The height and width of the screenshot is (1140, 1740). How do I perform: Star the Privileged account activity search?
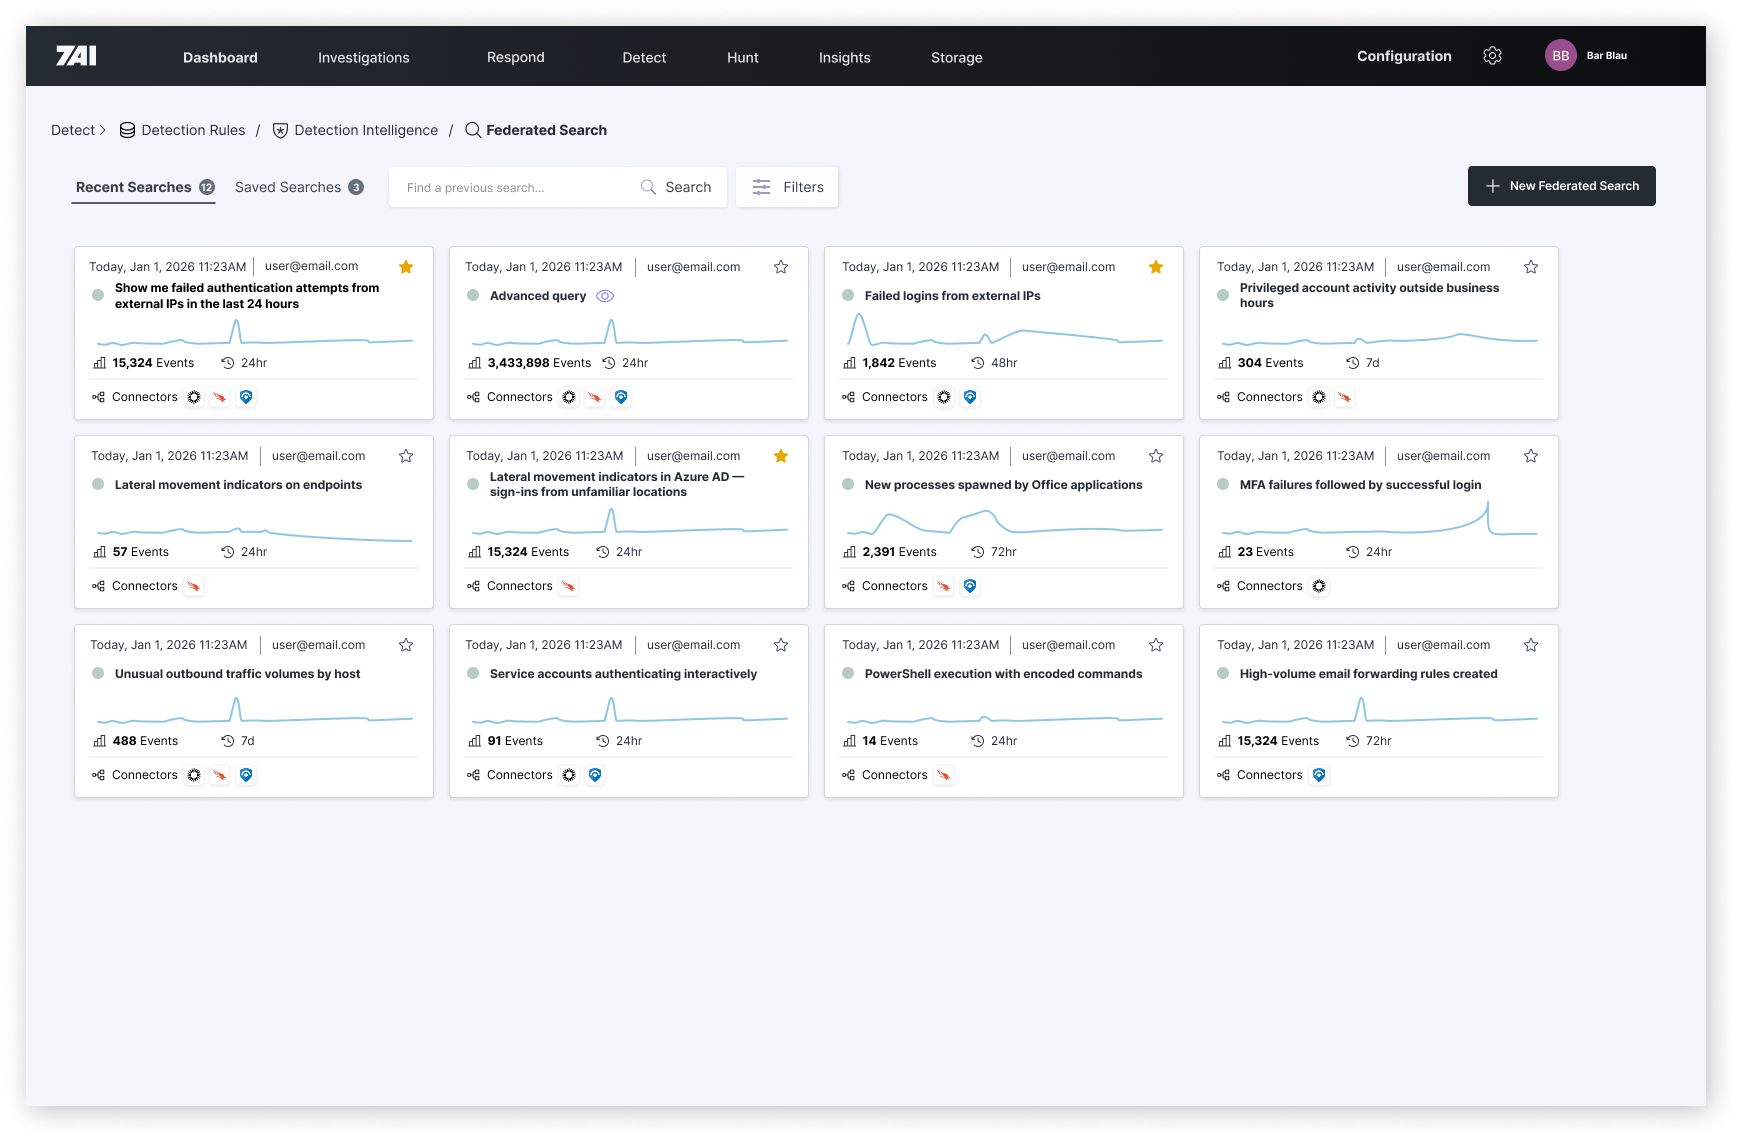pos(1531,267)
